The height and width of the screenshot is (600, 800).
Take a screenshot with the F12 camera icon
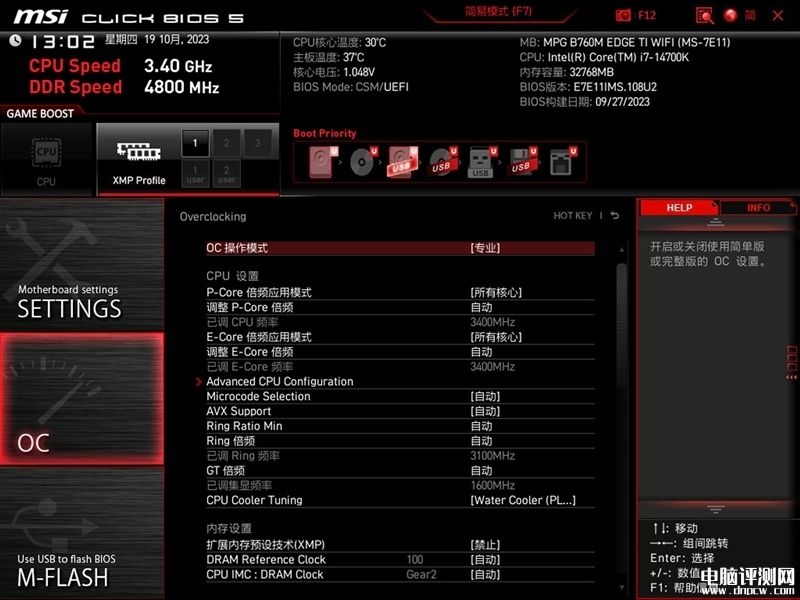tap(623, 15)
